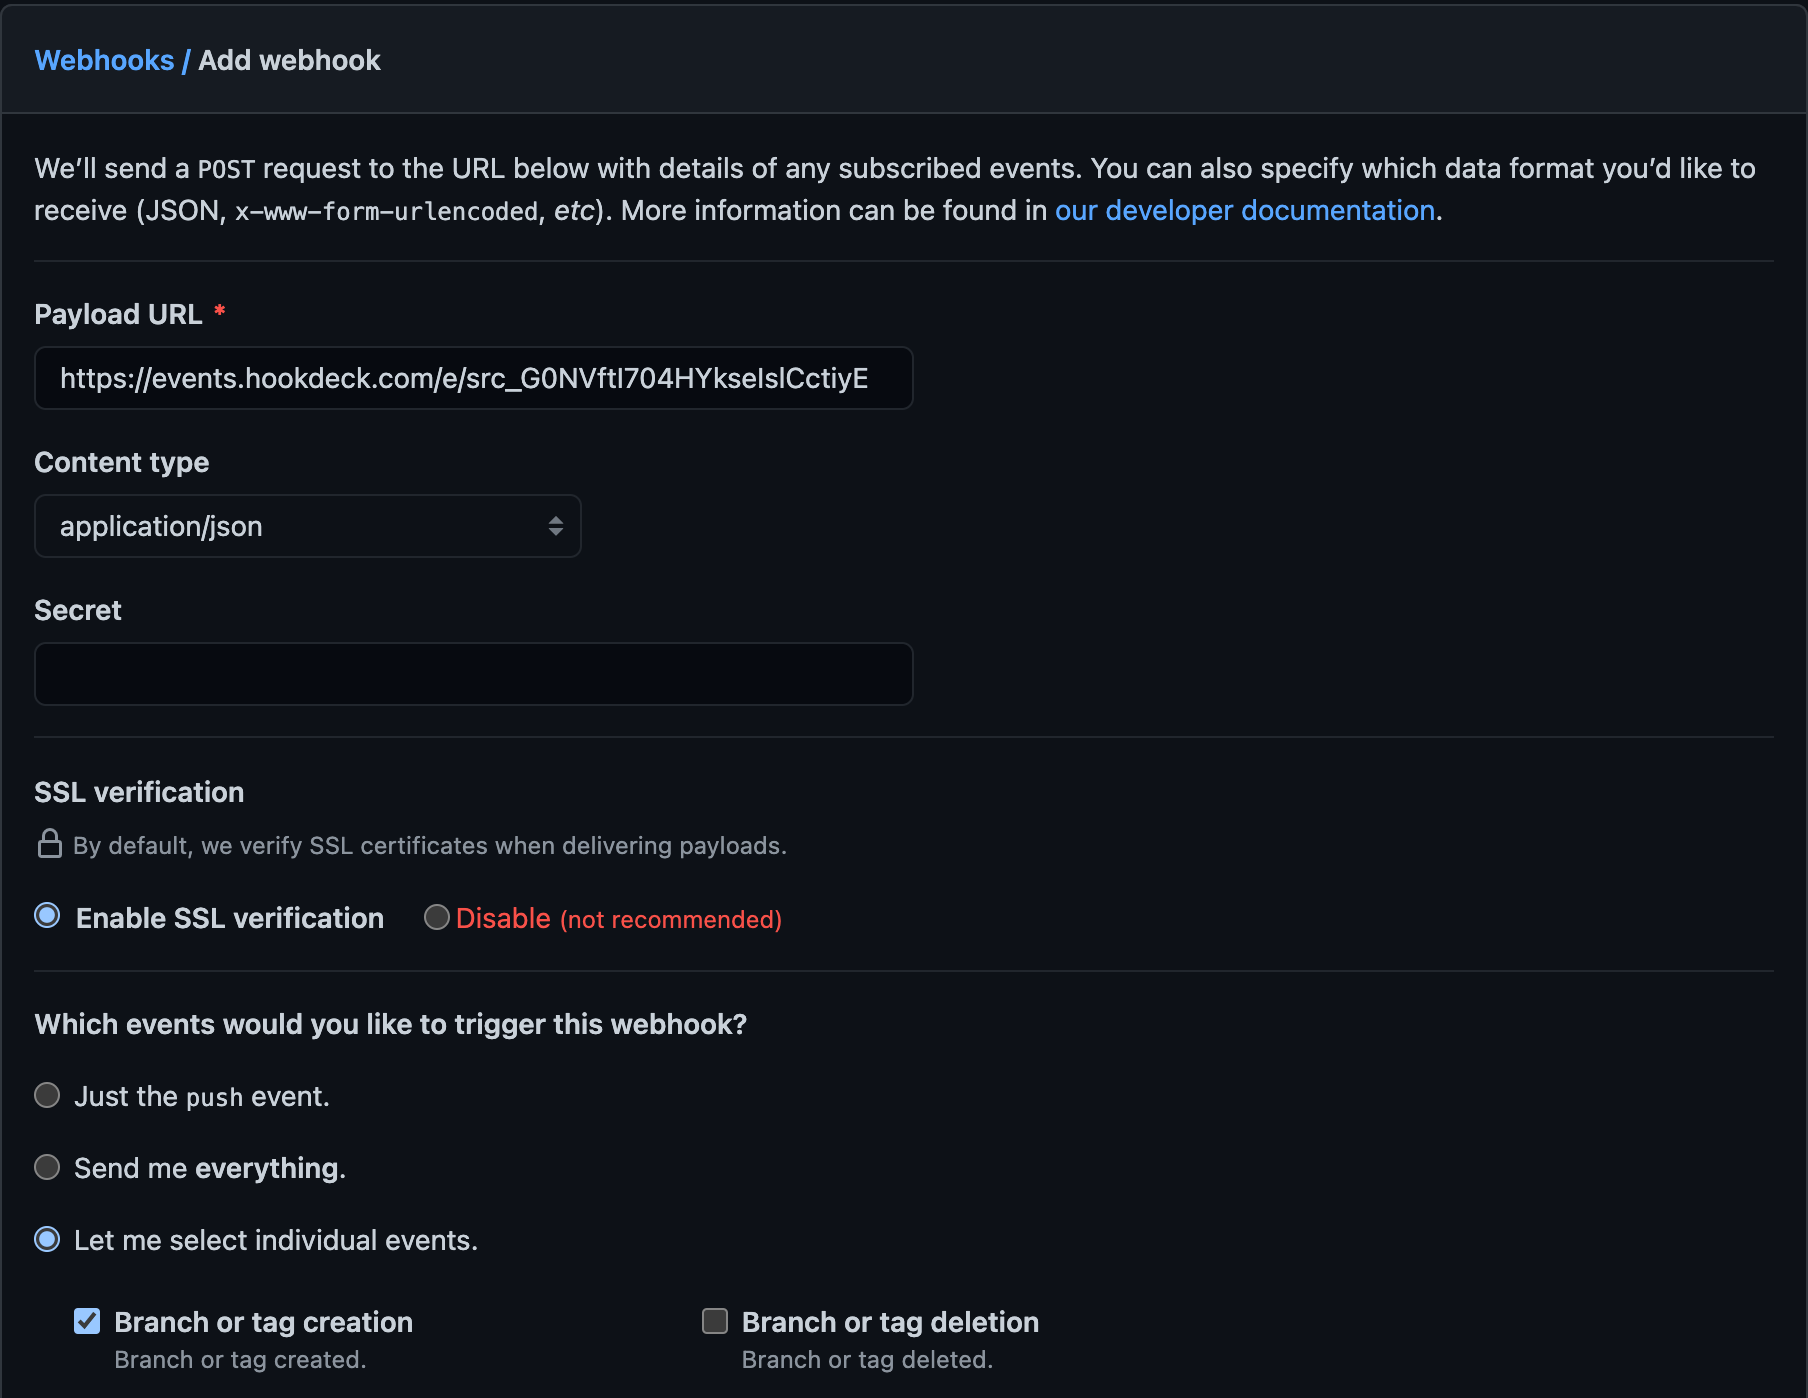
Task: Uncheck the Branch or tag creation checkbox
Action: click(87, 1321)
